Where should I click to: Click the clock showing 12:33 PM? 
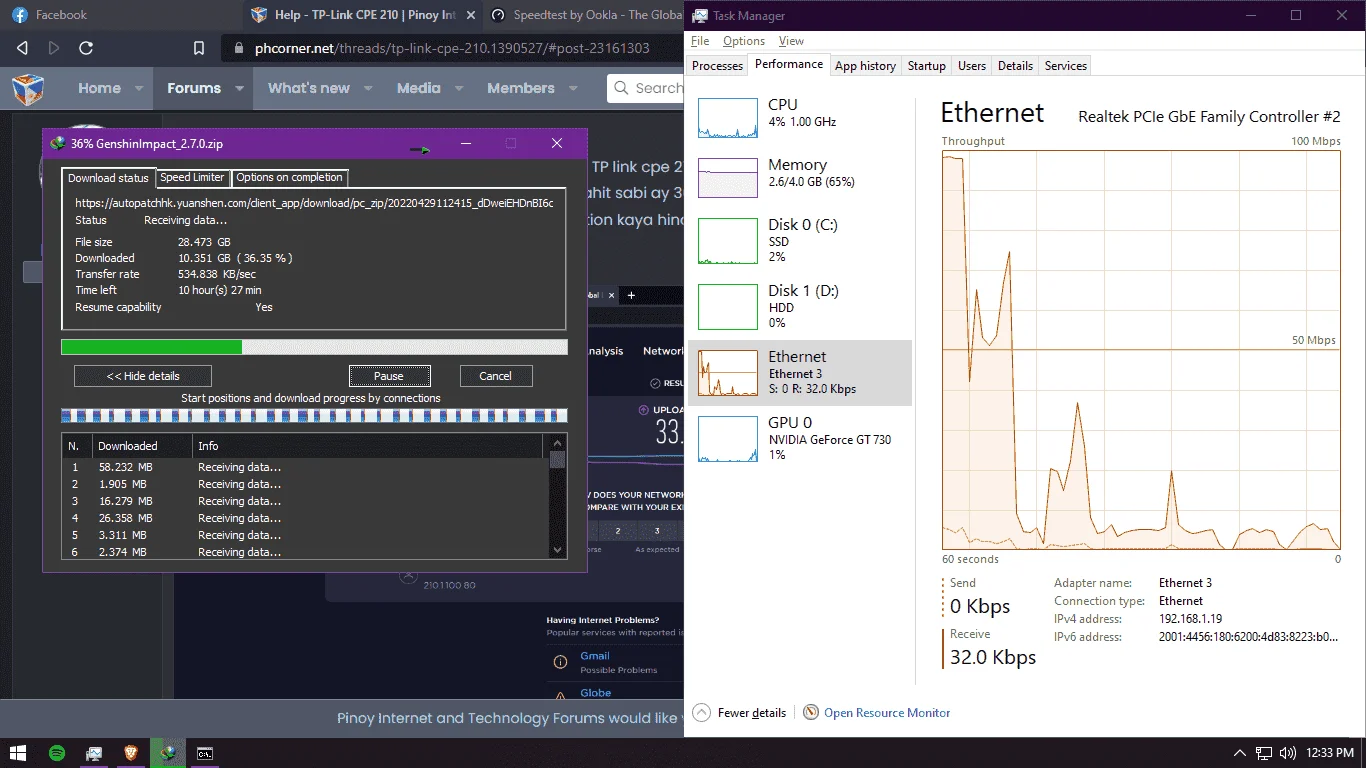[x=1329, y=753]
